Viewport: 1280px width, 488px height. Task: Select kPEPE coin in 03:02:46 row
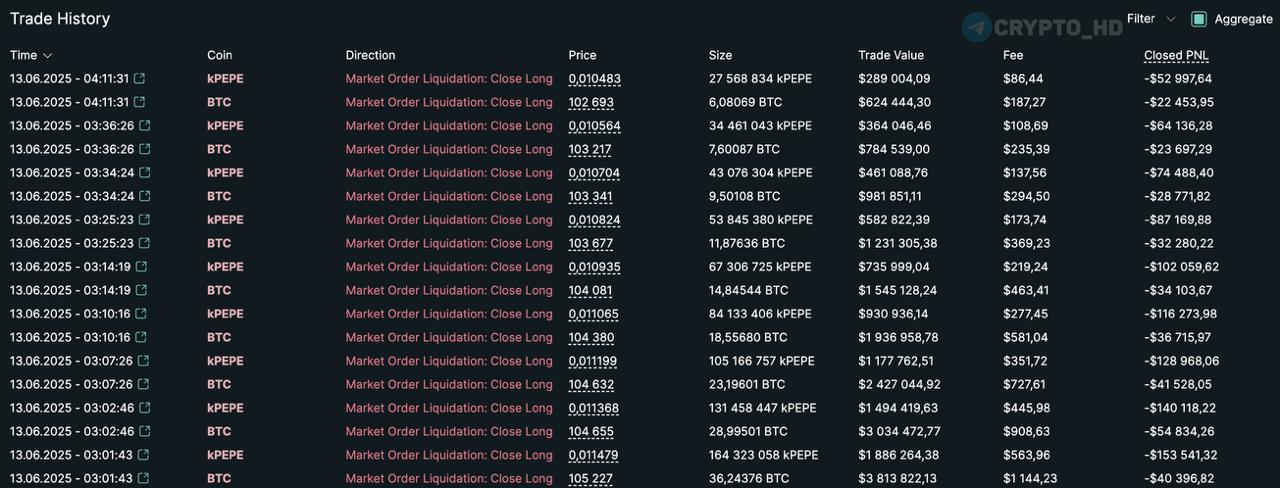tap(225, 408)
